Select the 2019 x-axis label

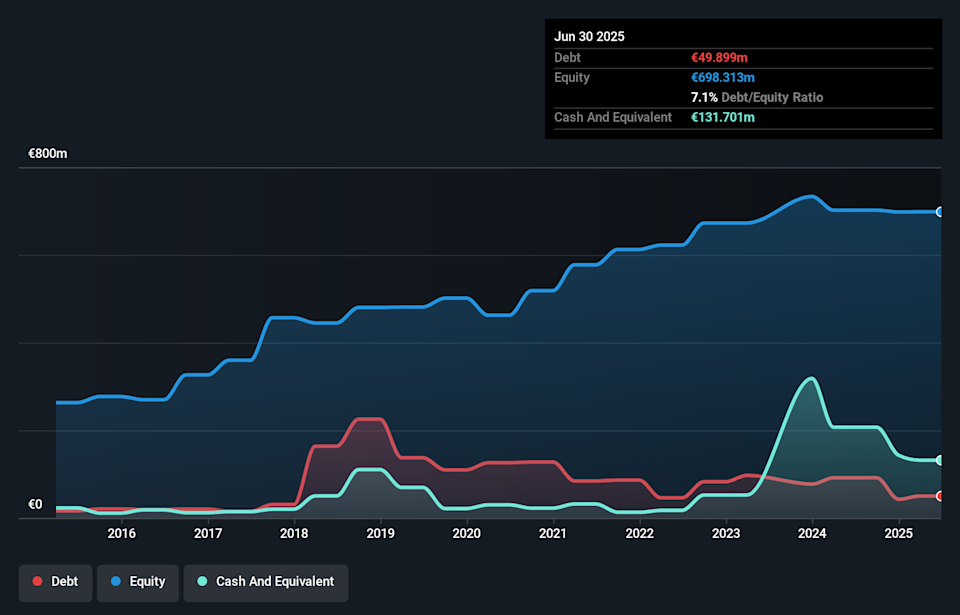(x=380, y=534)
